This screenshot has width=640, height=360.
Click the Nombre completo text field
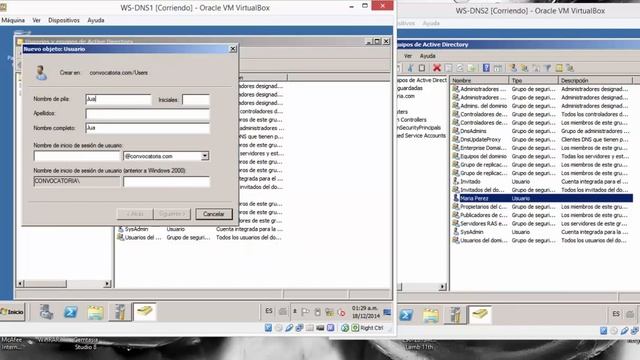pos(147,128)
